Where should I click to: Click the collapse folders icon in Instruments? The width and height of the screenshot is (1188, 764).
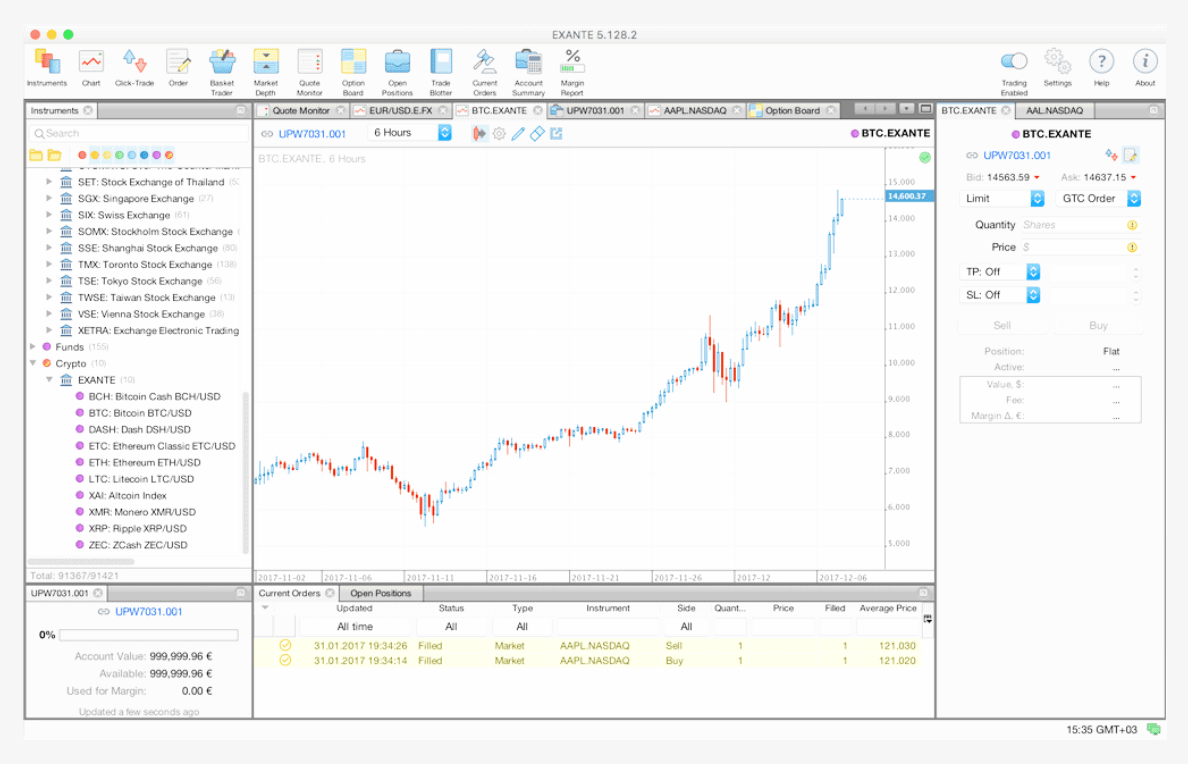tap(36, 155)
